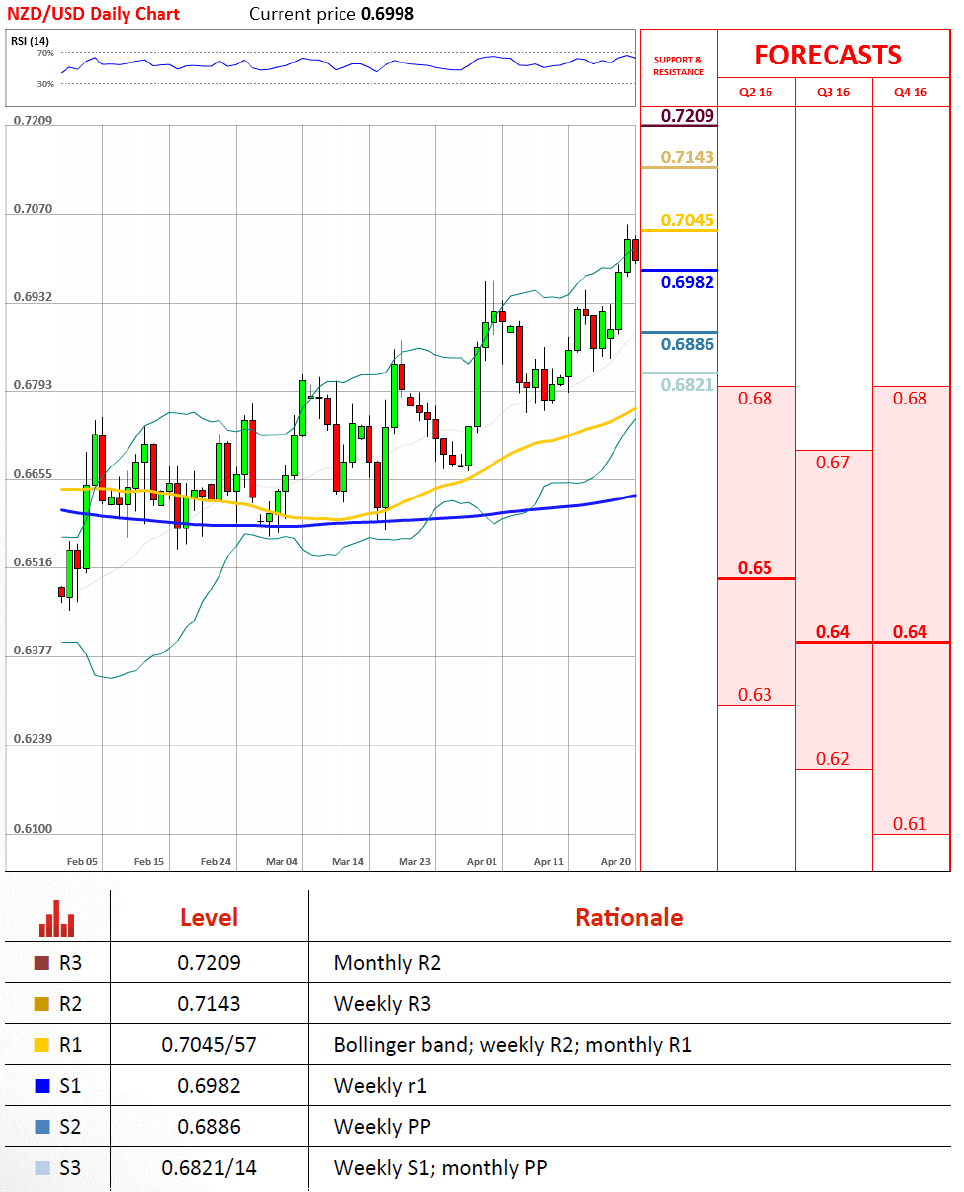
Task: Click the Rationale column header
Action: [x=629, y=918]
